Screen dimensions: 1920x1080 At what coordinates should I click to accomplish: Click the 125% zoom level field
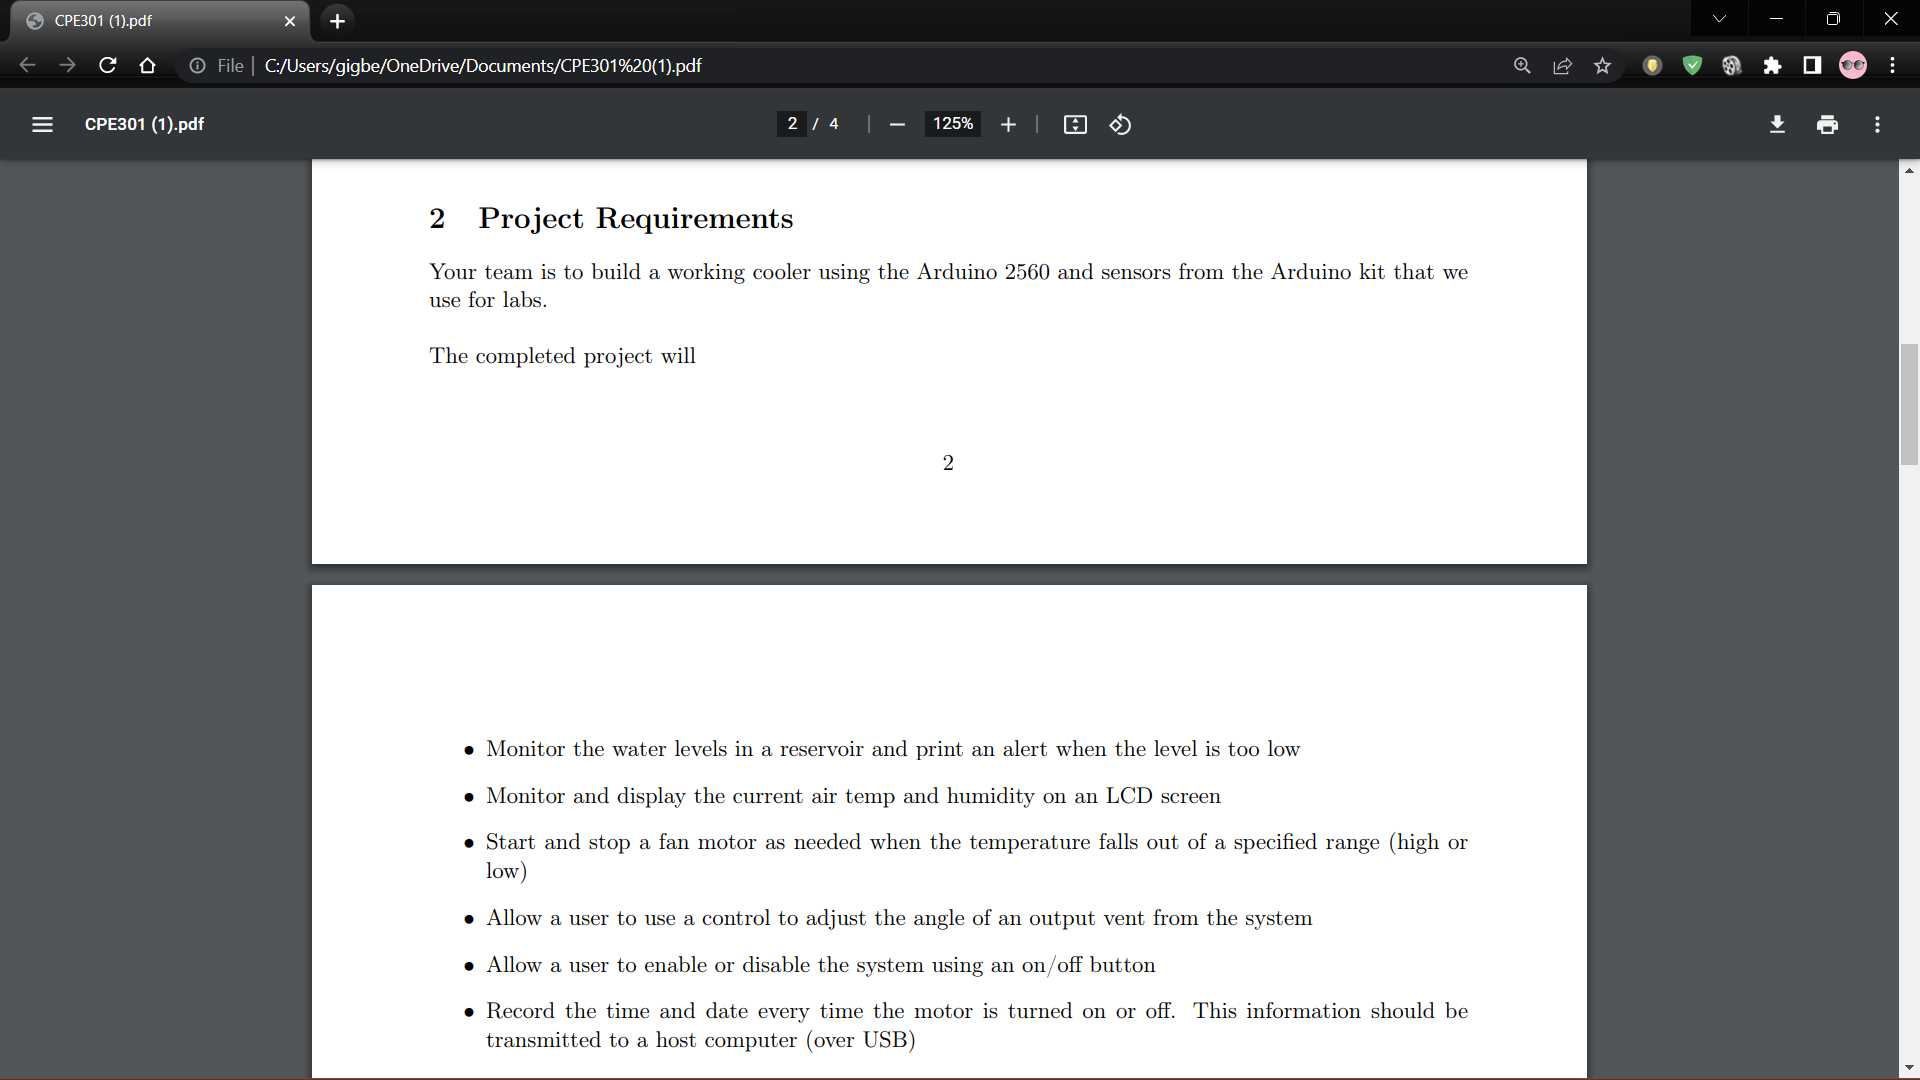952,124
